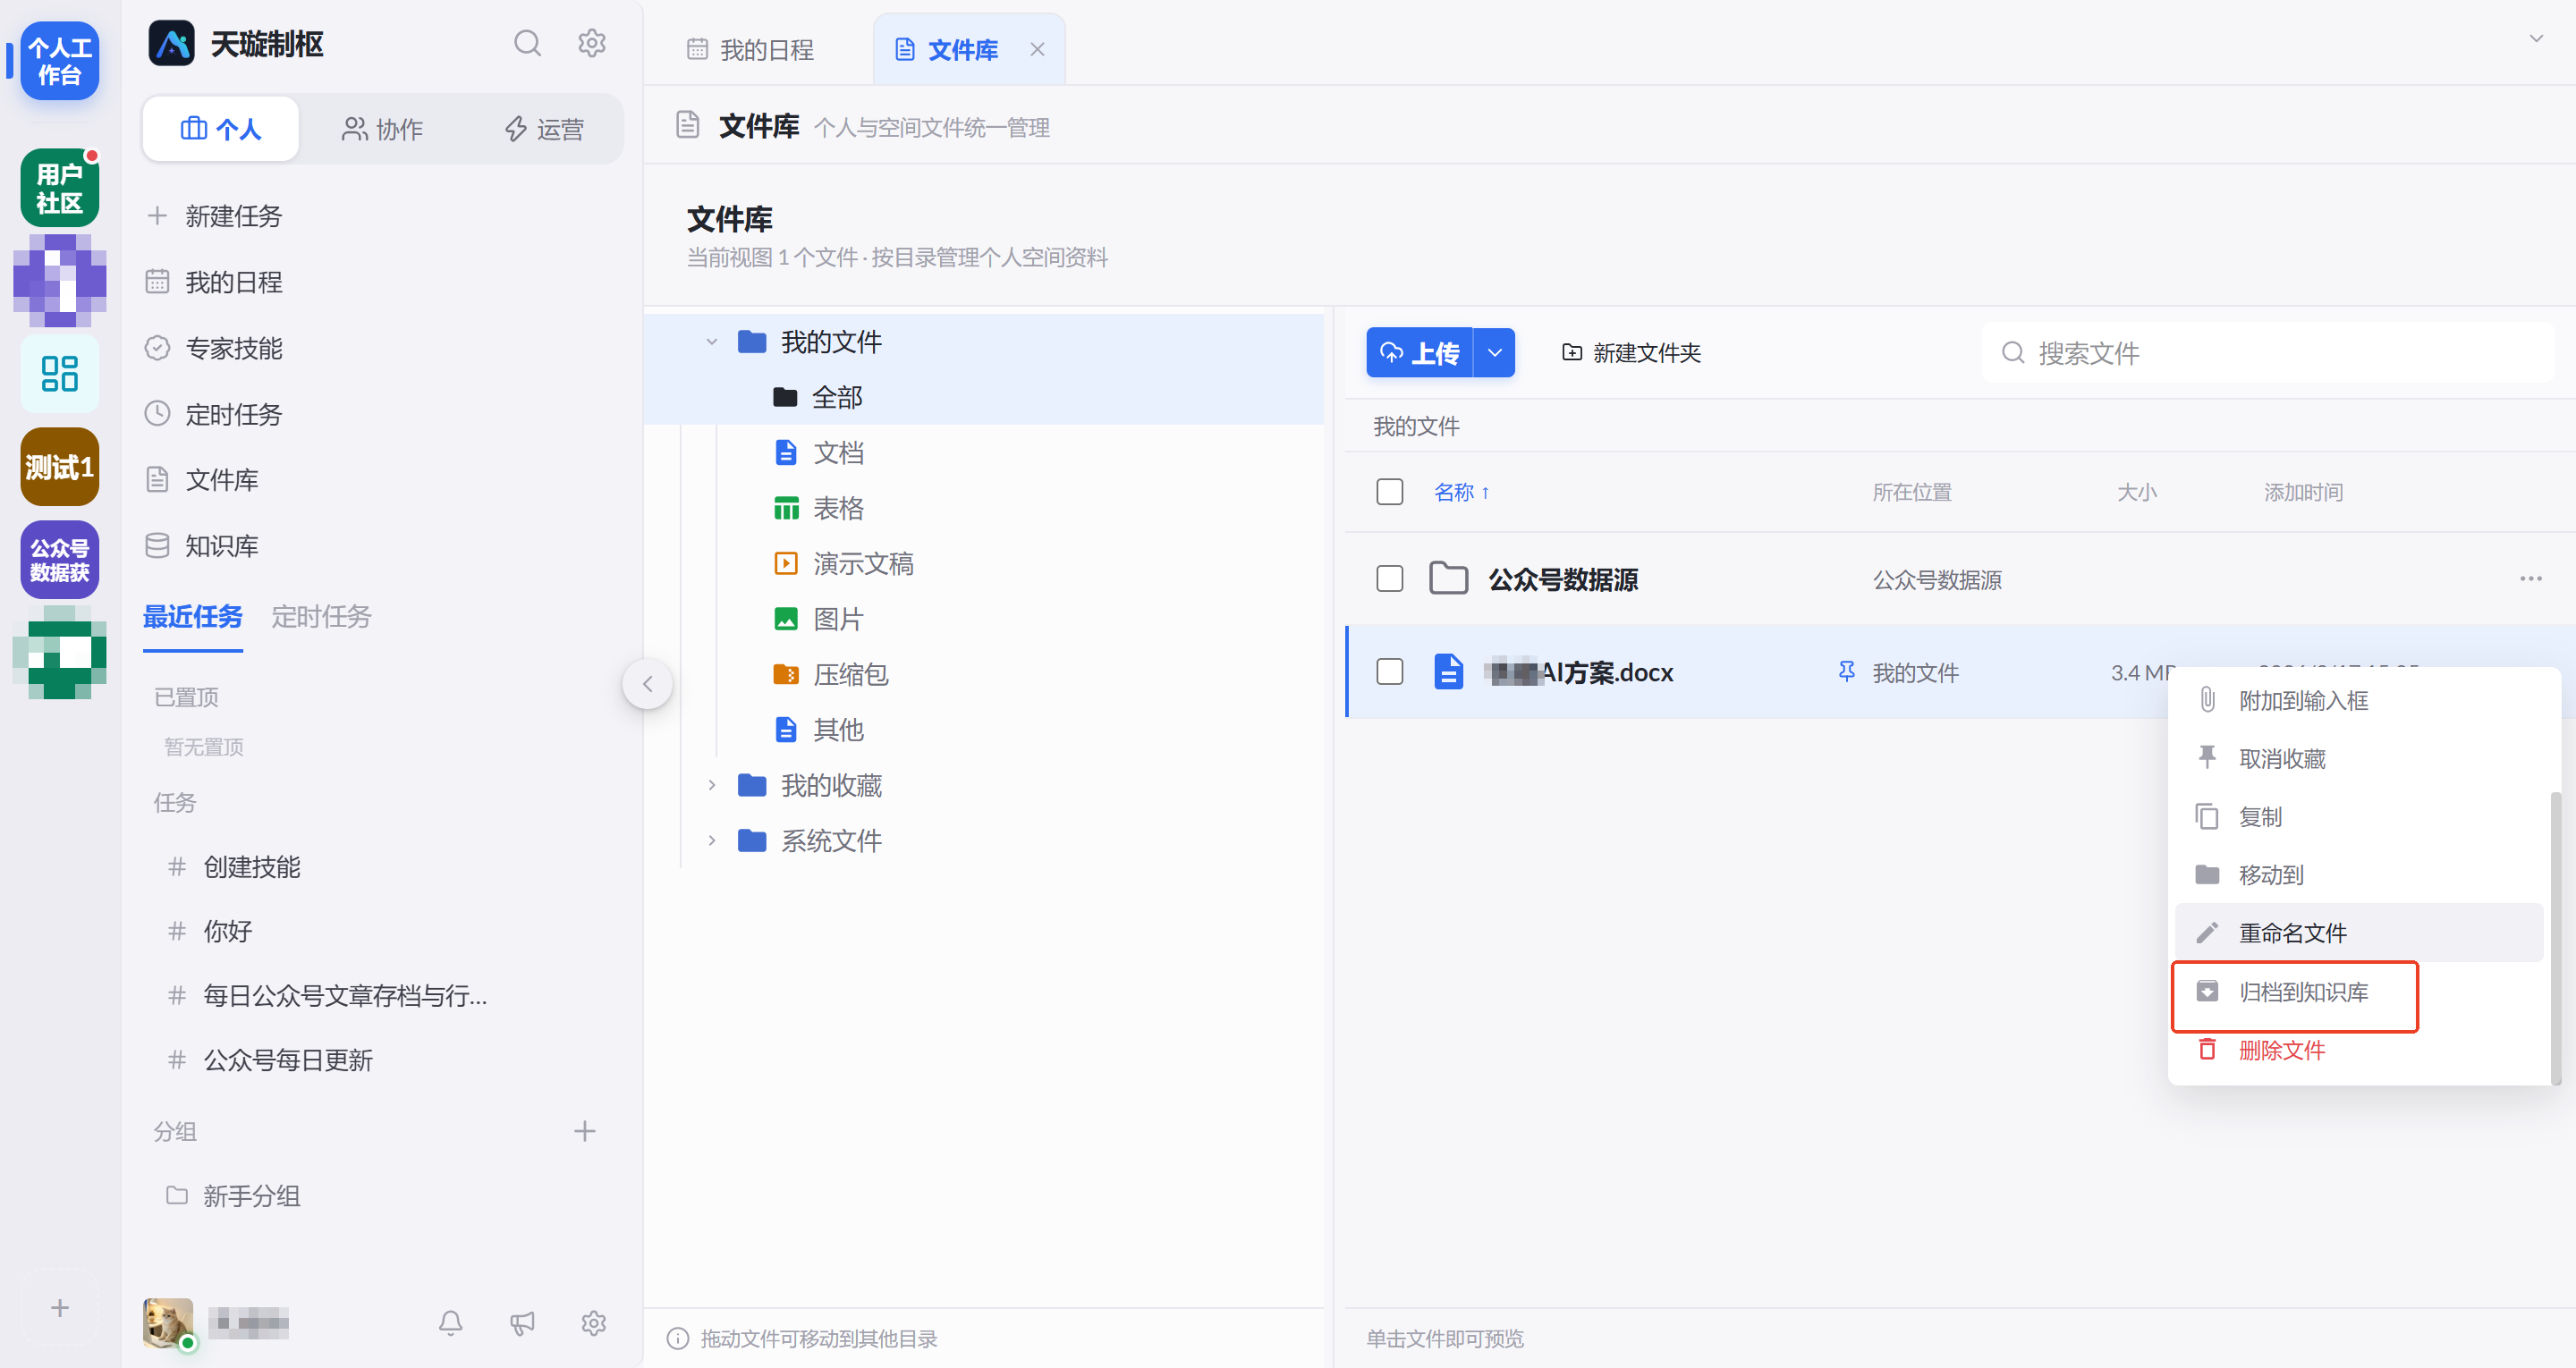Click the 上传 upload button

1420,352
